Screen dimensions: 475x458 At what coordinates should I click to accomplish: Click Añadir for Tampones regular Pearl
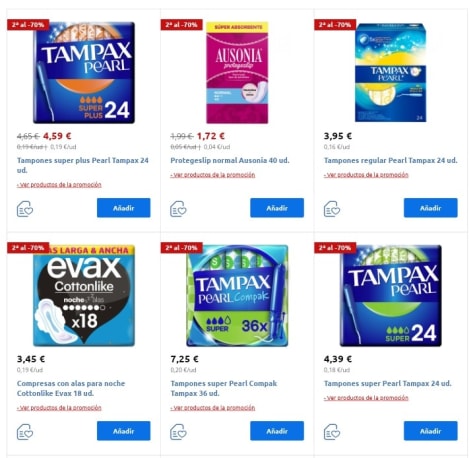click(431, 208)
